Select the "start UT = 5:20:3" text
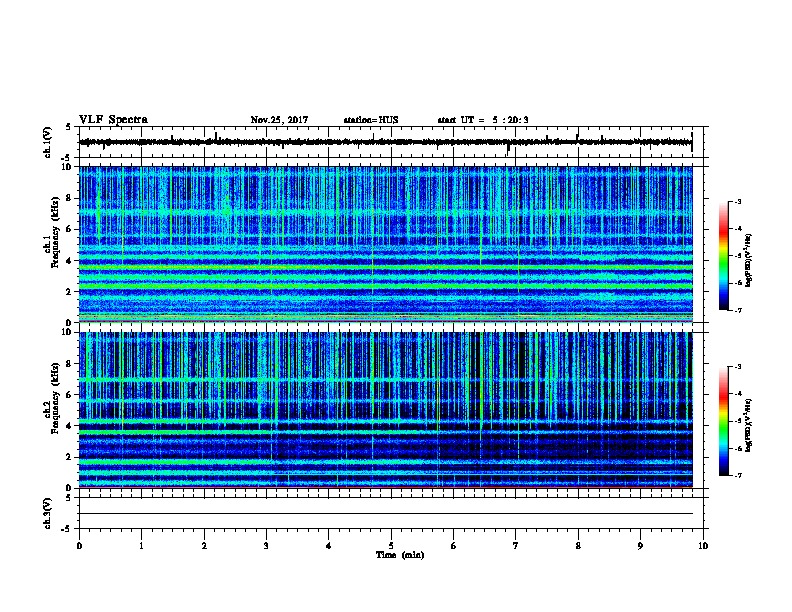The width and height of the screenshot is (792, 612). point(483,120)
